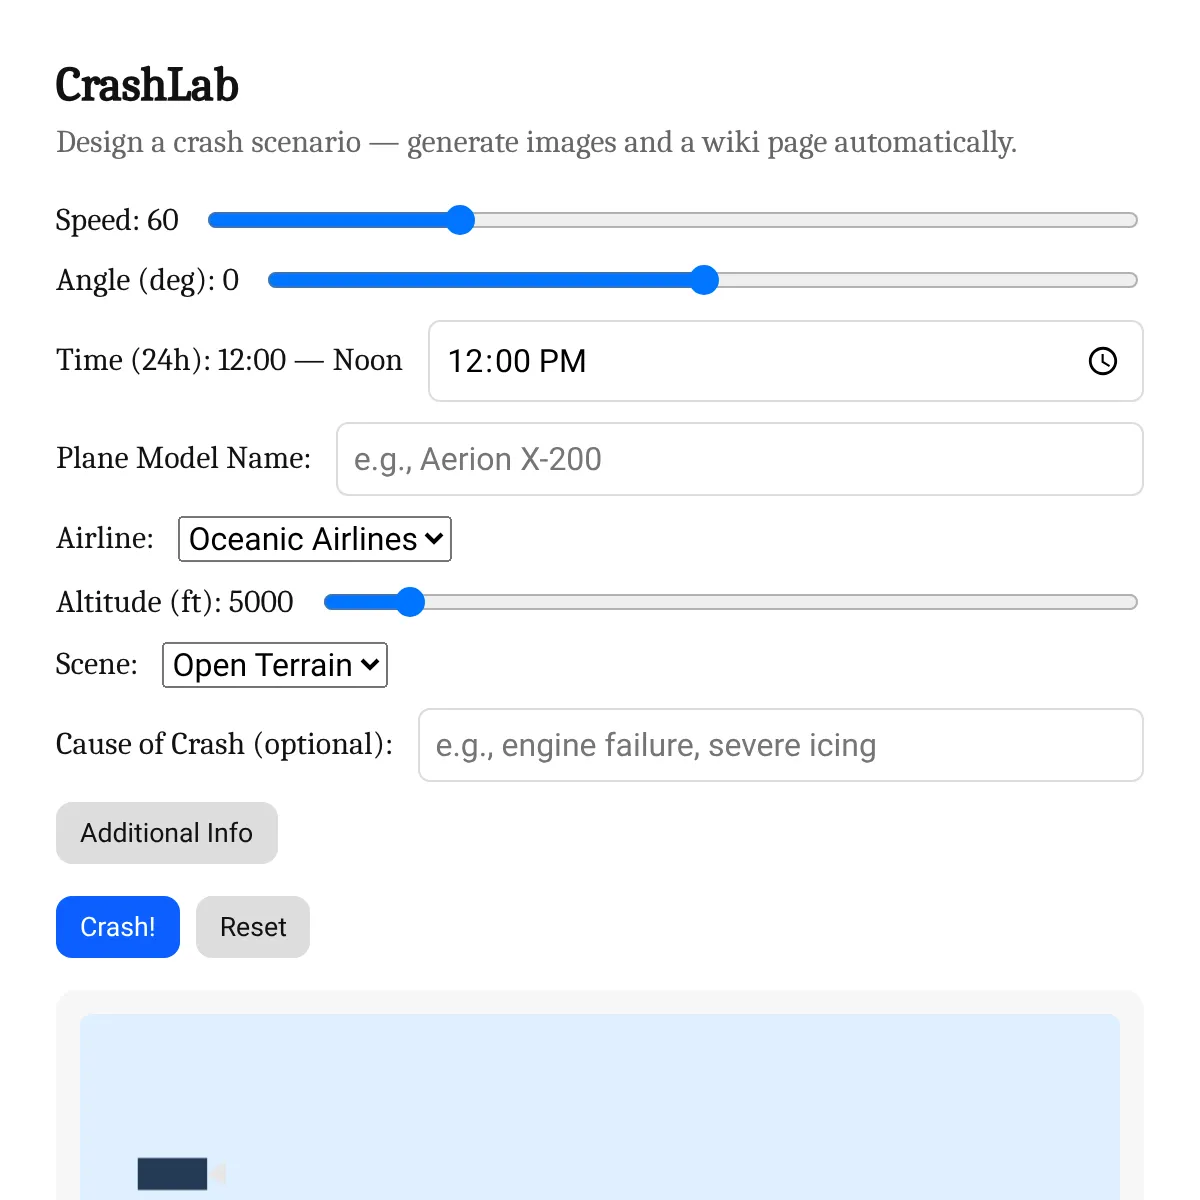The image size is (1200, 1200).
Task: Click the dark plane graphic in preview
Action: [172, 1174]
